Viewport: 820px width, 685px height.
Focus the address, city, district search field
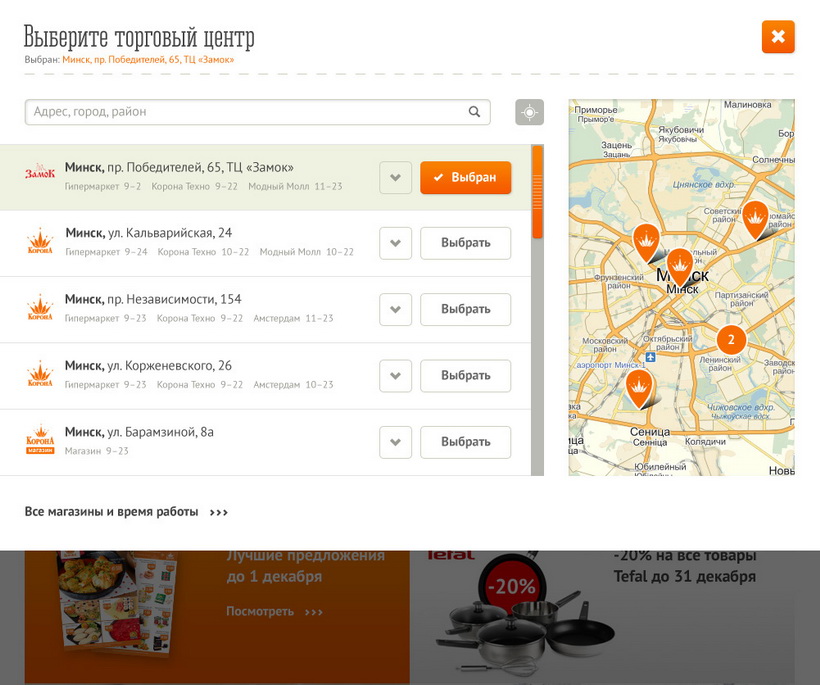257,112
